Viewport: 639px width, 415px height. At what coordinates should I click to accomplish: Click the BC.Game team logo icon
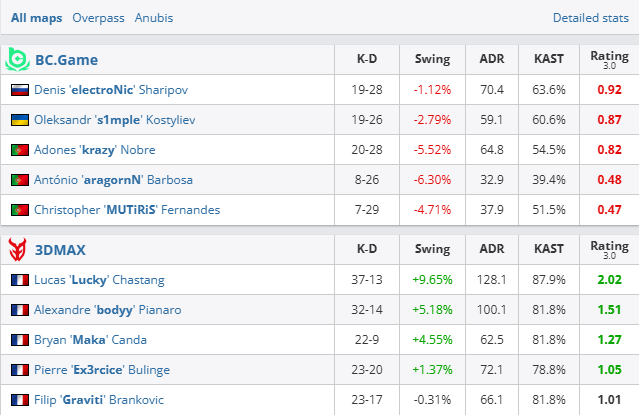(17, 59)
